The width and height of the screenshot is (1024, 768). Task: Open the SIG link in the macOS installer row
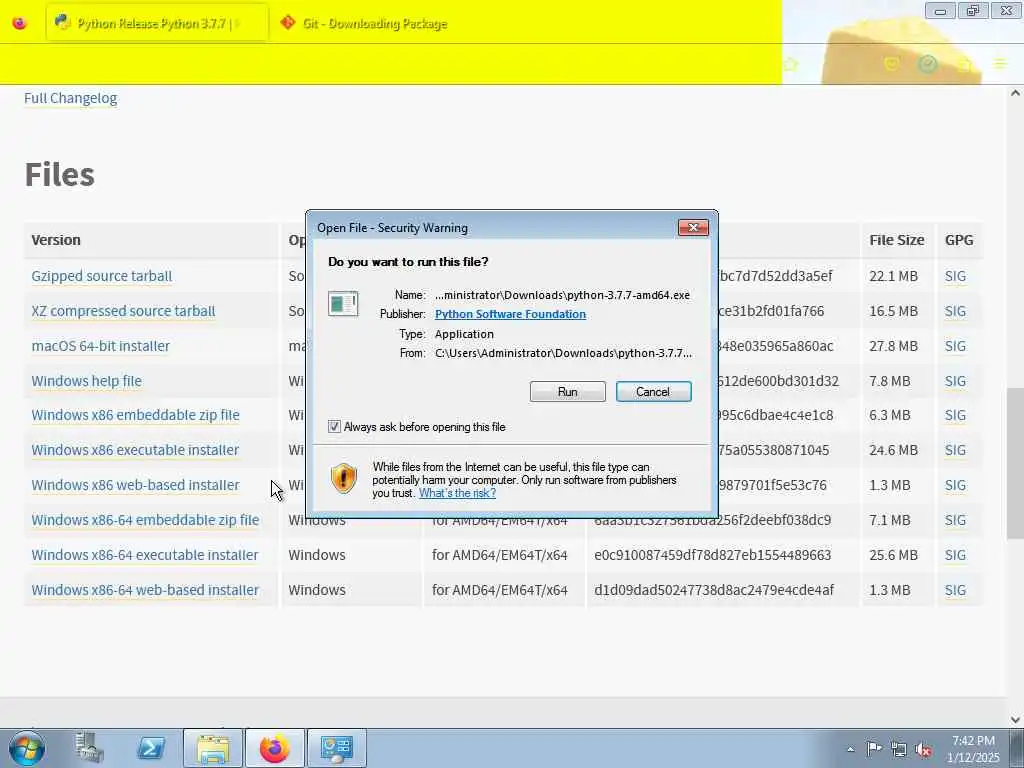tap(955, 345)
